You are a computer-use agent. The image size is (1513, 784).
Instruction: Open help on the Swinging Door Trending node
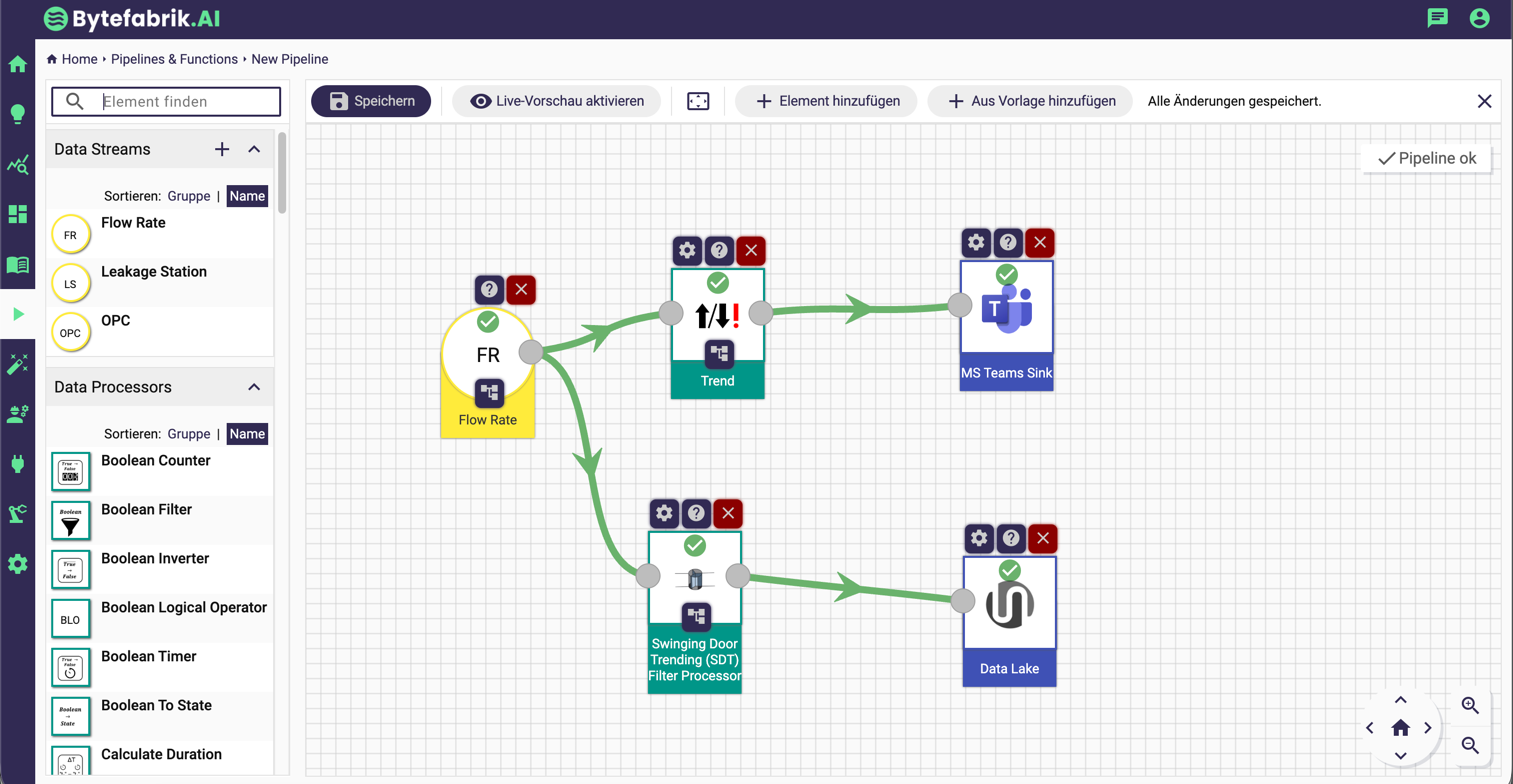coord(696,513)
